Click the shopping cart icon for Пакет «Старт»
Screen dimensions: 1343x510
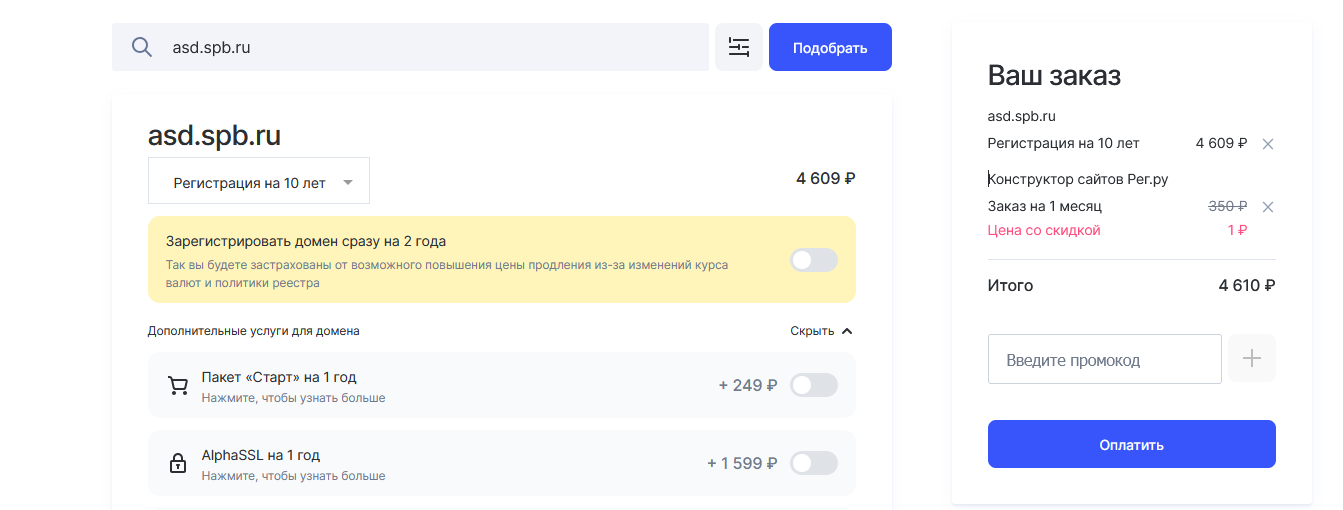coord(178,386)
